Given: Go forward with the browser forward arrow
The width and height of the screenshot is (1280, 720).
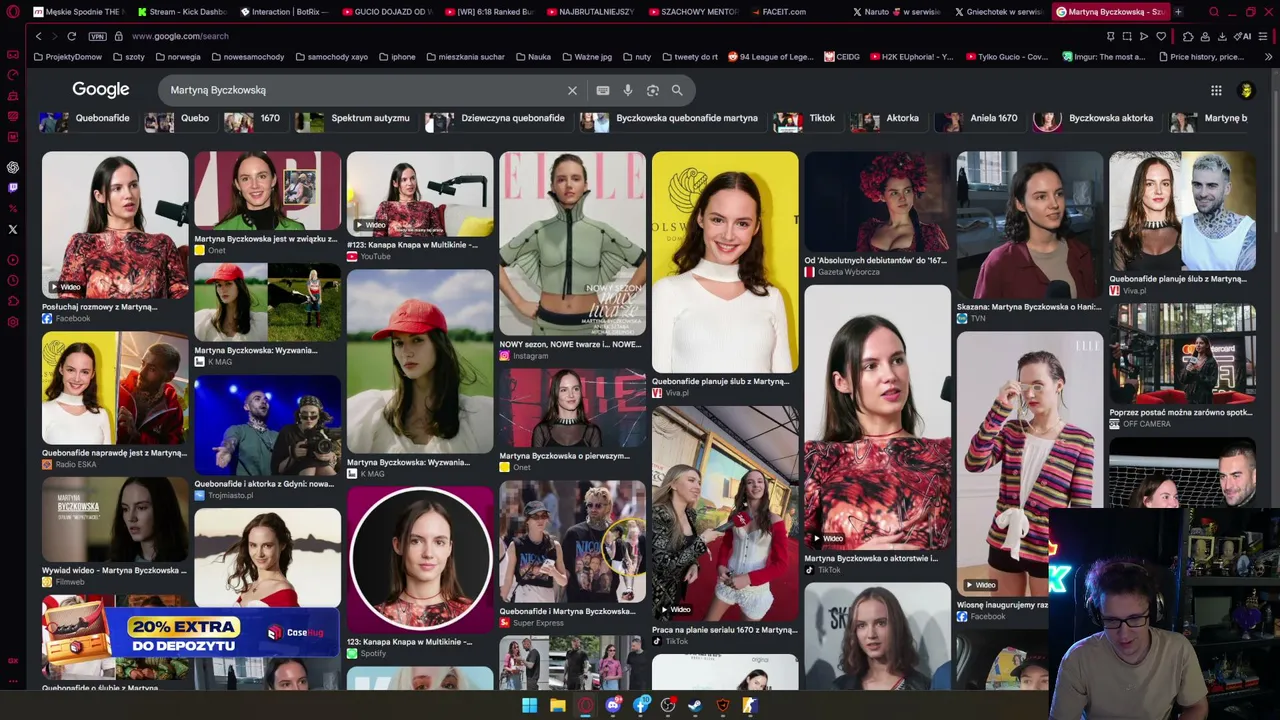Looking at the screenshot, I should (x=54, y=36).
